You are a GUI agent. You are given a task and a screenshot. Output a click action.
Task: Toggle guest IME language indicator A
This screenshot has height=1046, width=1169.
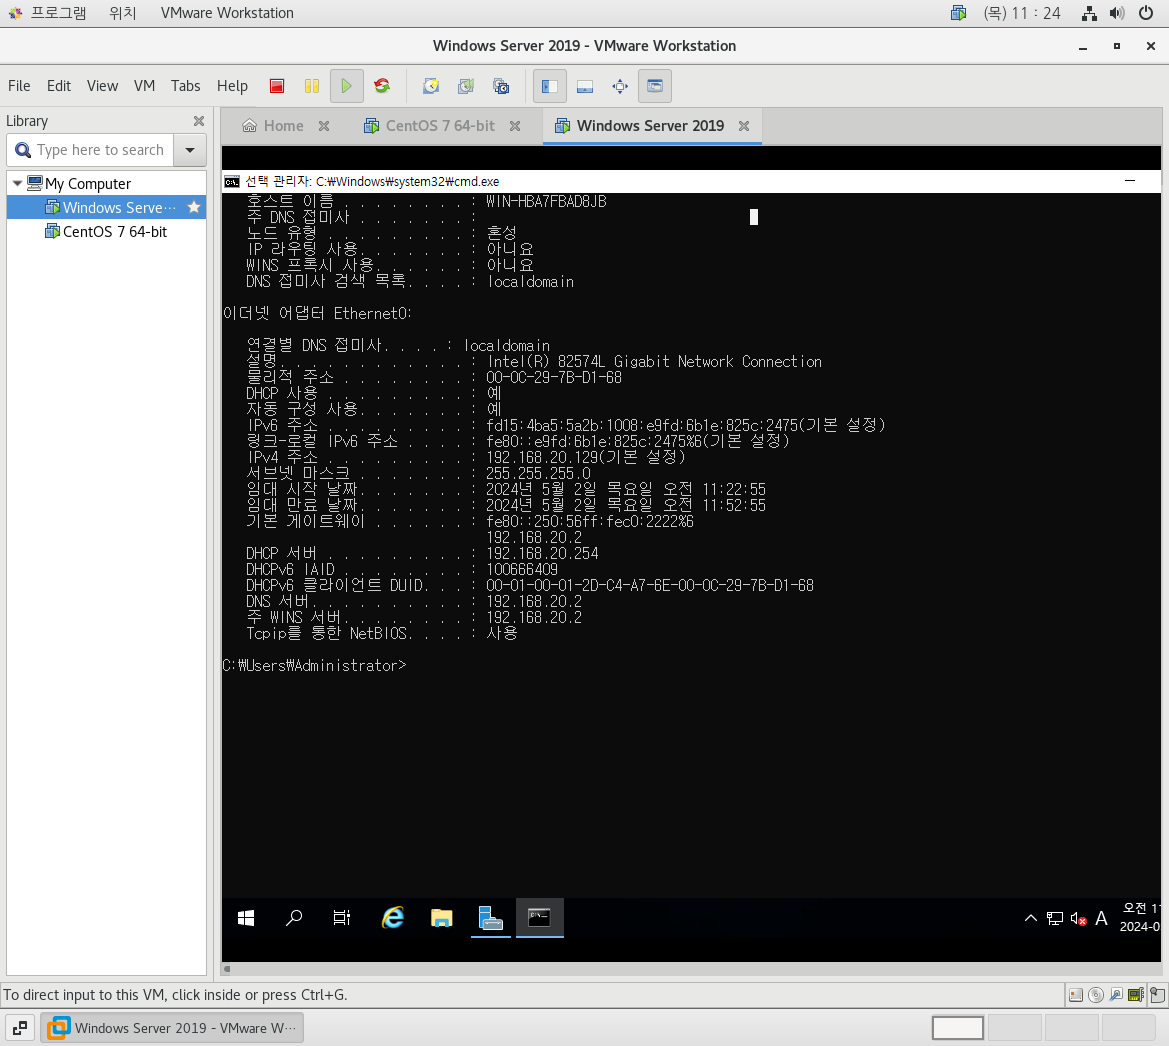[1101, 919]
